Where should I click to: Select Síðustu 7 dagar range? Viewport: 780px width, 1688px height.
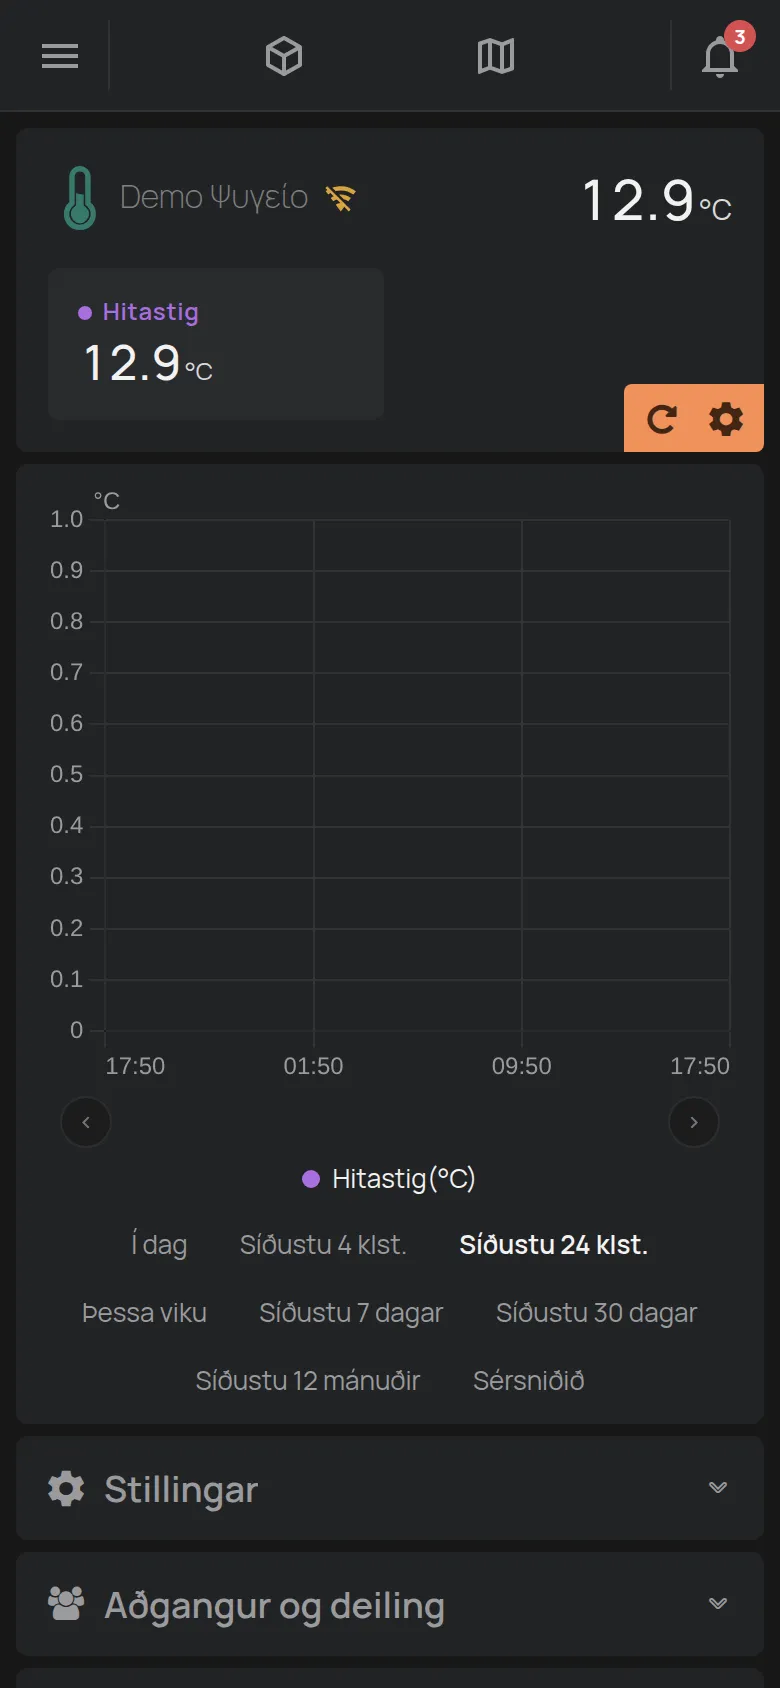(351, 1313)
